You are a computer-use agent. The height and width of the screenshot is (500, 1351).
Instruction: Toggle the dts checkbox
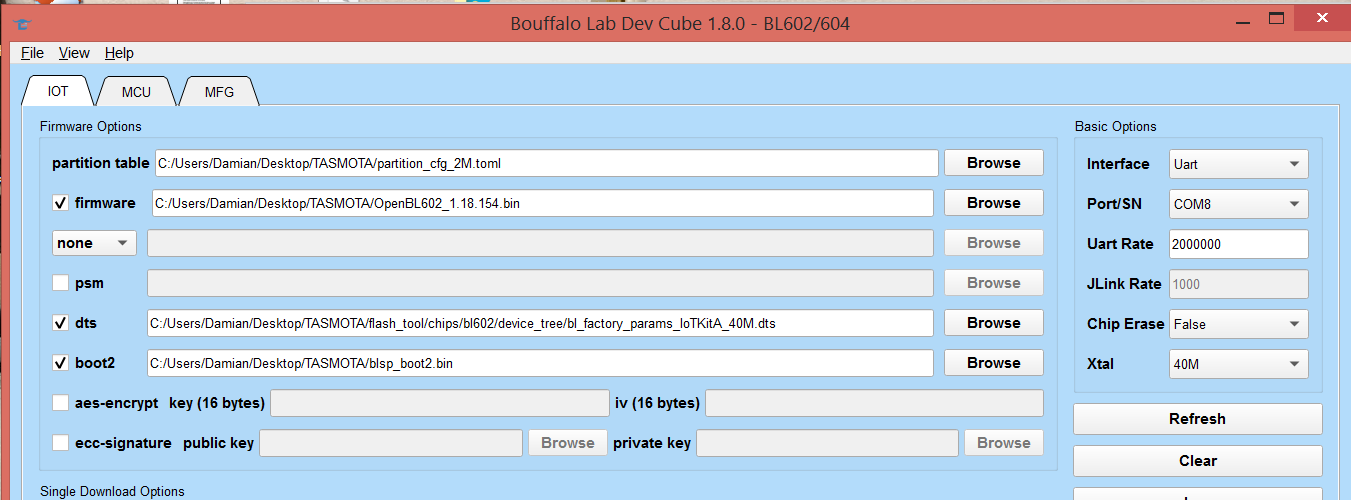[60, 323]
